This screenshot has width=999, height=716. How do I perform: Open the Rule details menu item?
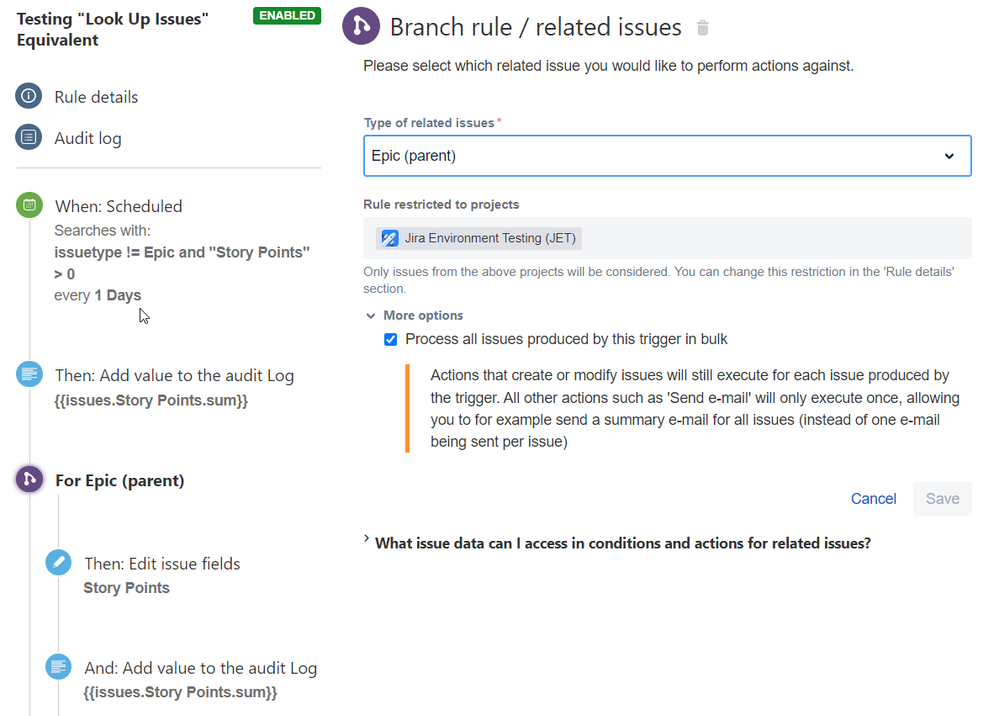point(96,97)
